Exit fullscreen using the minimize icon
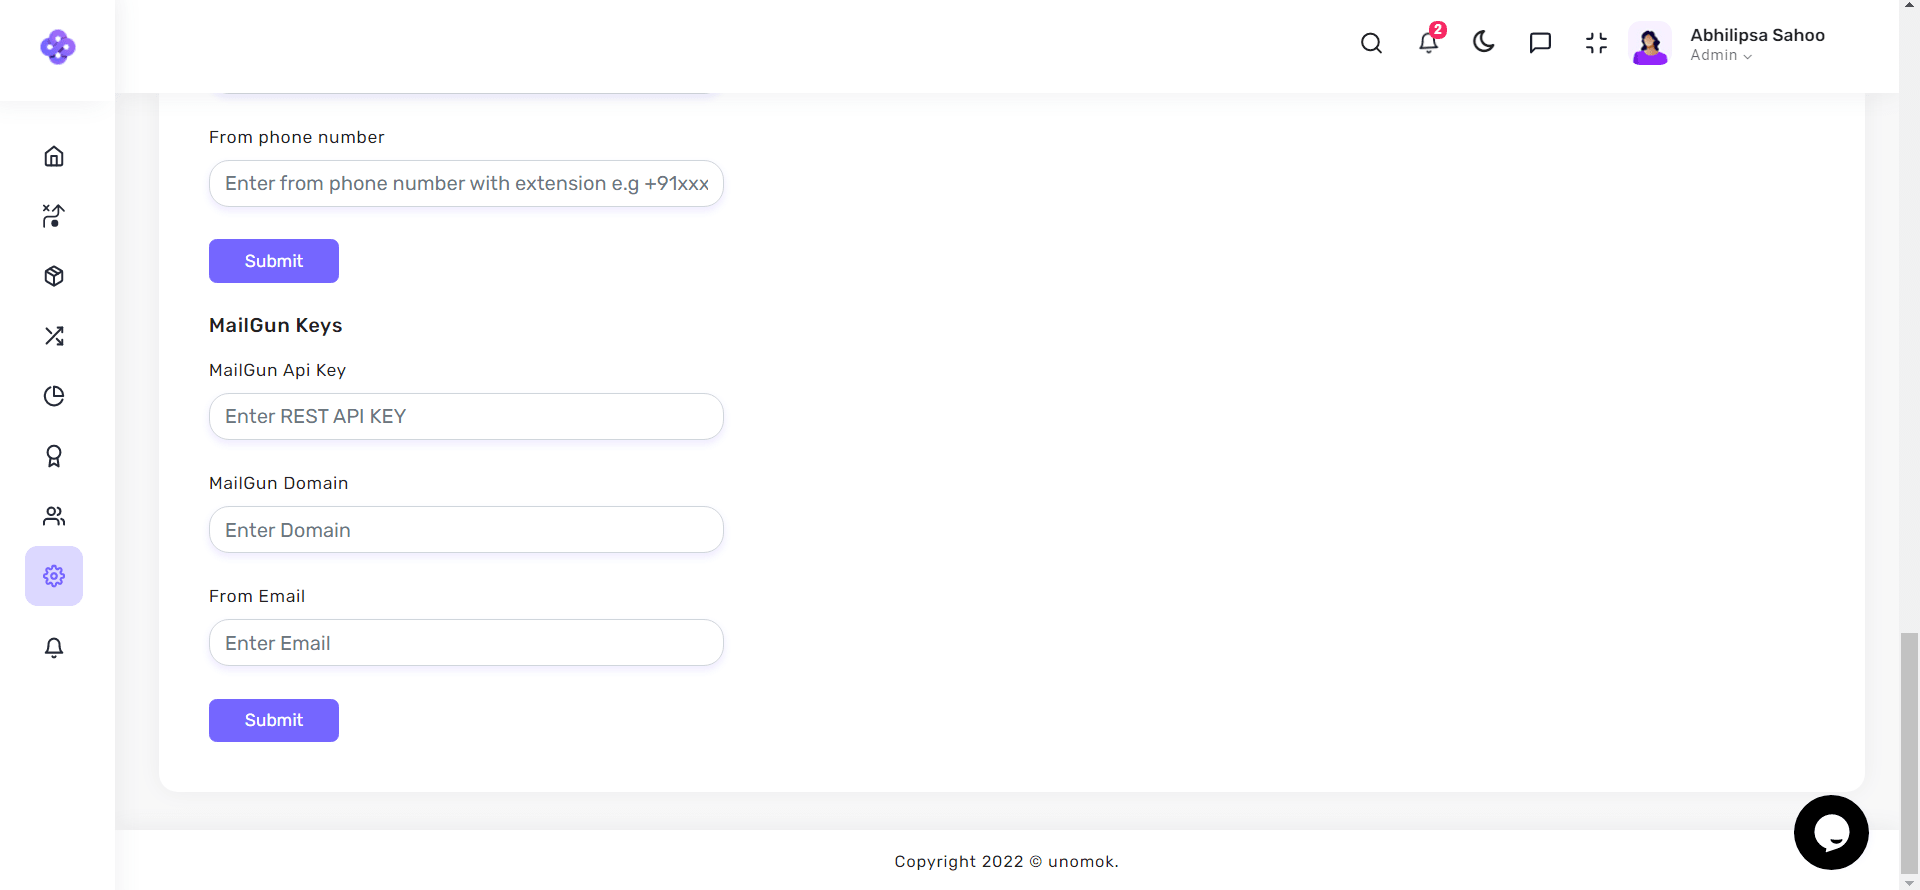Viewport: 1920px width, 890px height. click(1596, 43)
